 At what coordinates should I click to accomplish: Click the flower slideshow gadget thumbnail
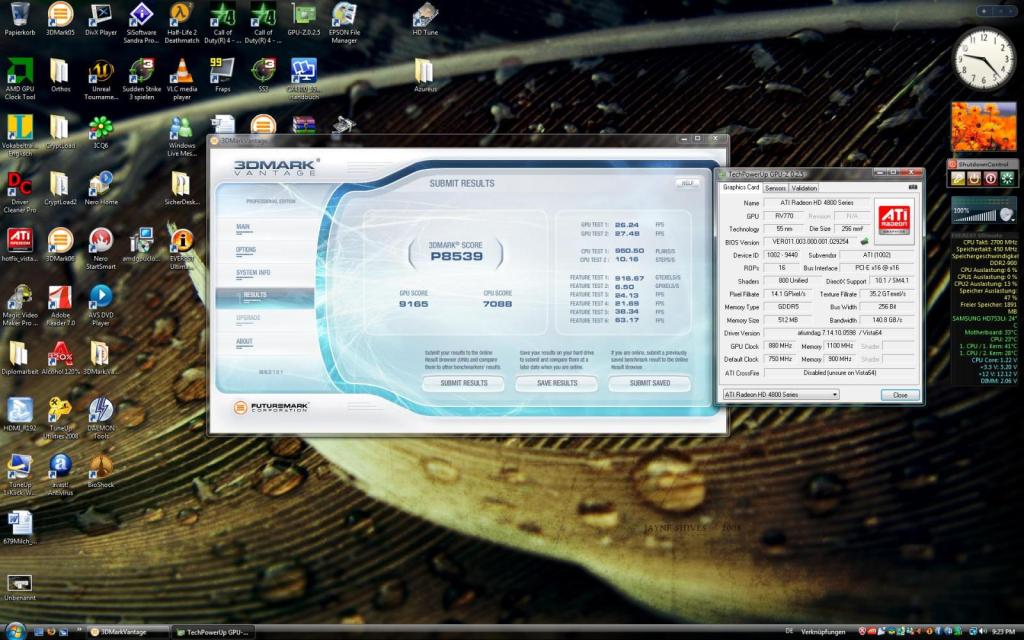[984, 127]
